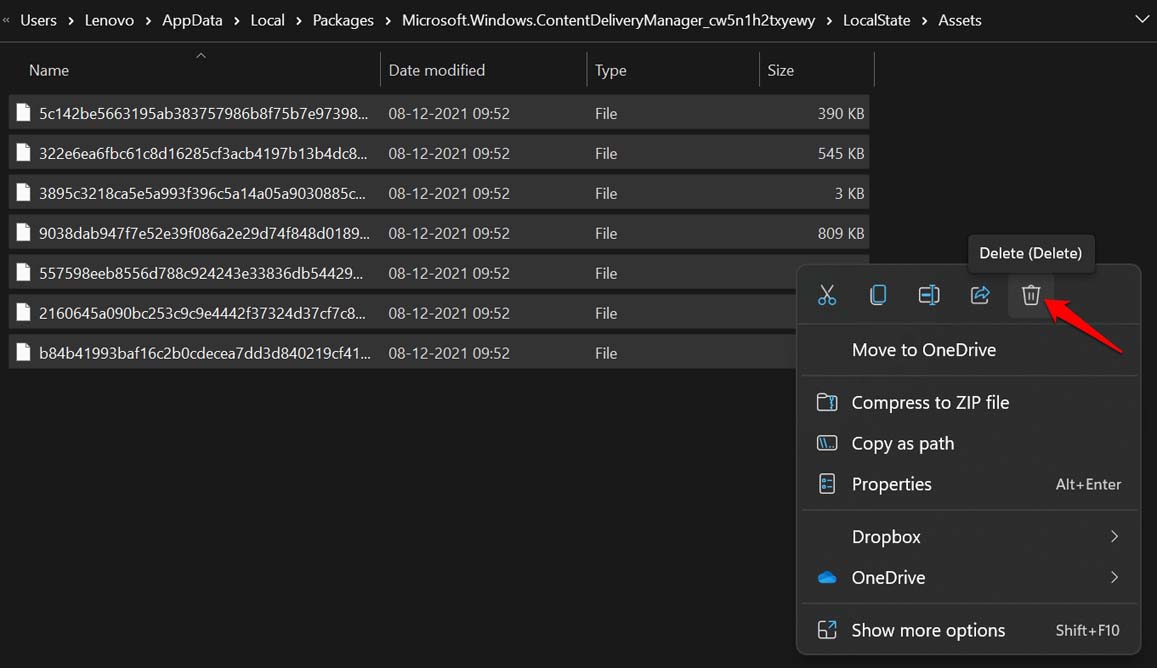The height and width of the screenshot is (668, 1157).
Task: Select file starting with 5c142be5663195ab
Action: [203, 114]
